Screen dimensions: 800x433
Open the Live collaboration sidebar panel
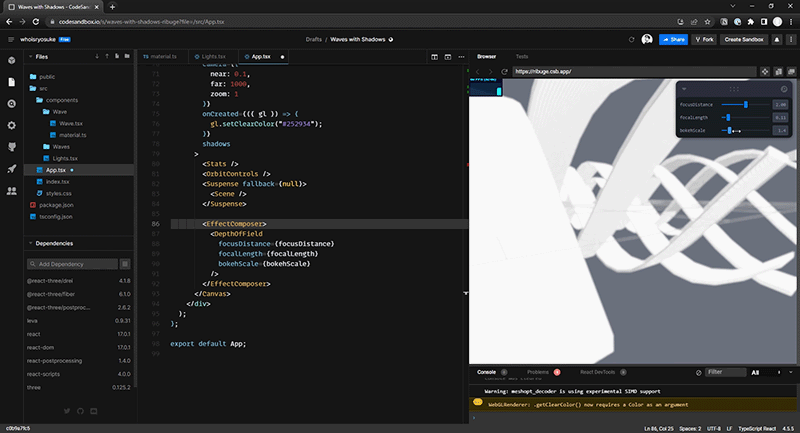tap(11, 191)
